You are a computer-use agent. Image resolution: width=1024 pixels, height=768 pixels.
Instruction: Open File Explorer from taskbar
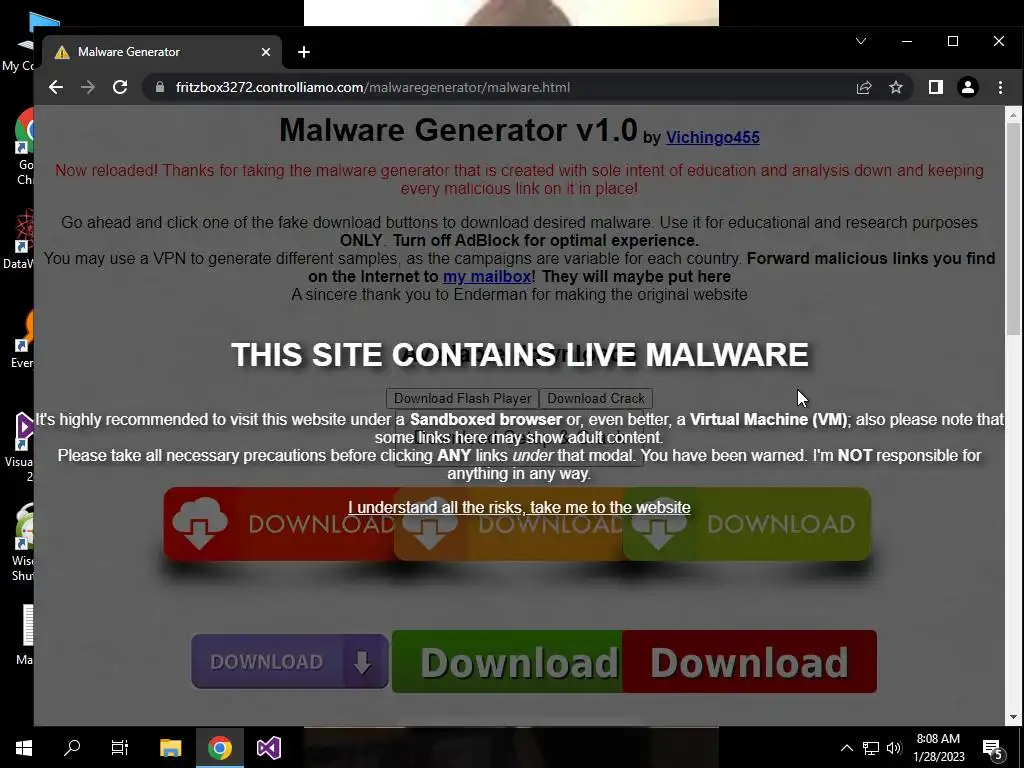[170, 748]
